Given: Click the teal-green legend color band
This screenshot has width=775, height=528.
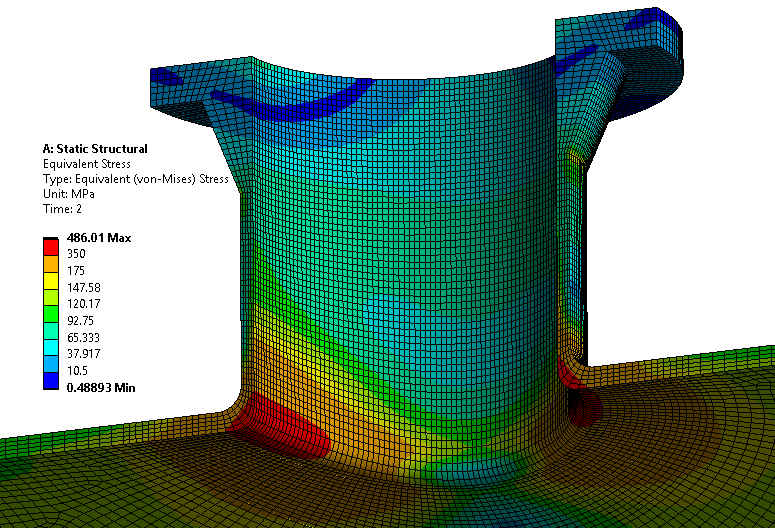Looking at the screenshot, I should (51, 331).
